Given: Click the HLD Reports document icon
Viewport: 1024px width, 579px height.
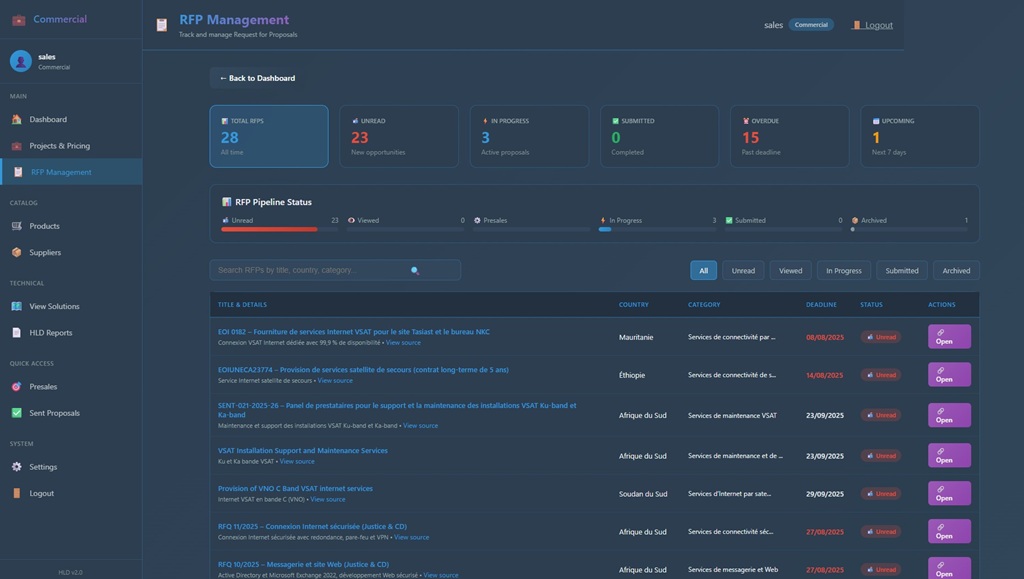Looking at the screenshot, I should click(16, 333).
